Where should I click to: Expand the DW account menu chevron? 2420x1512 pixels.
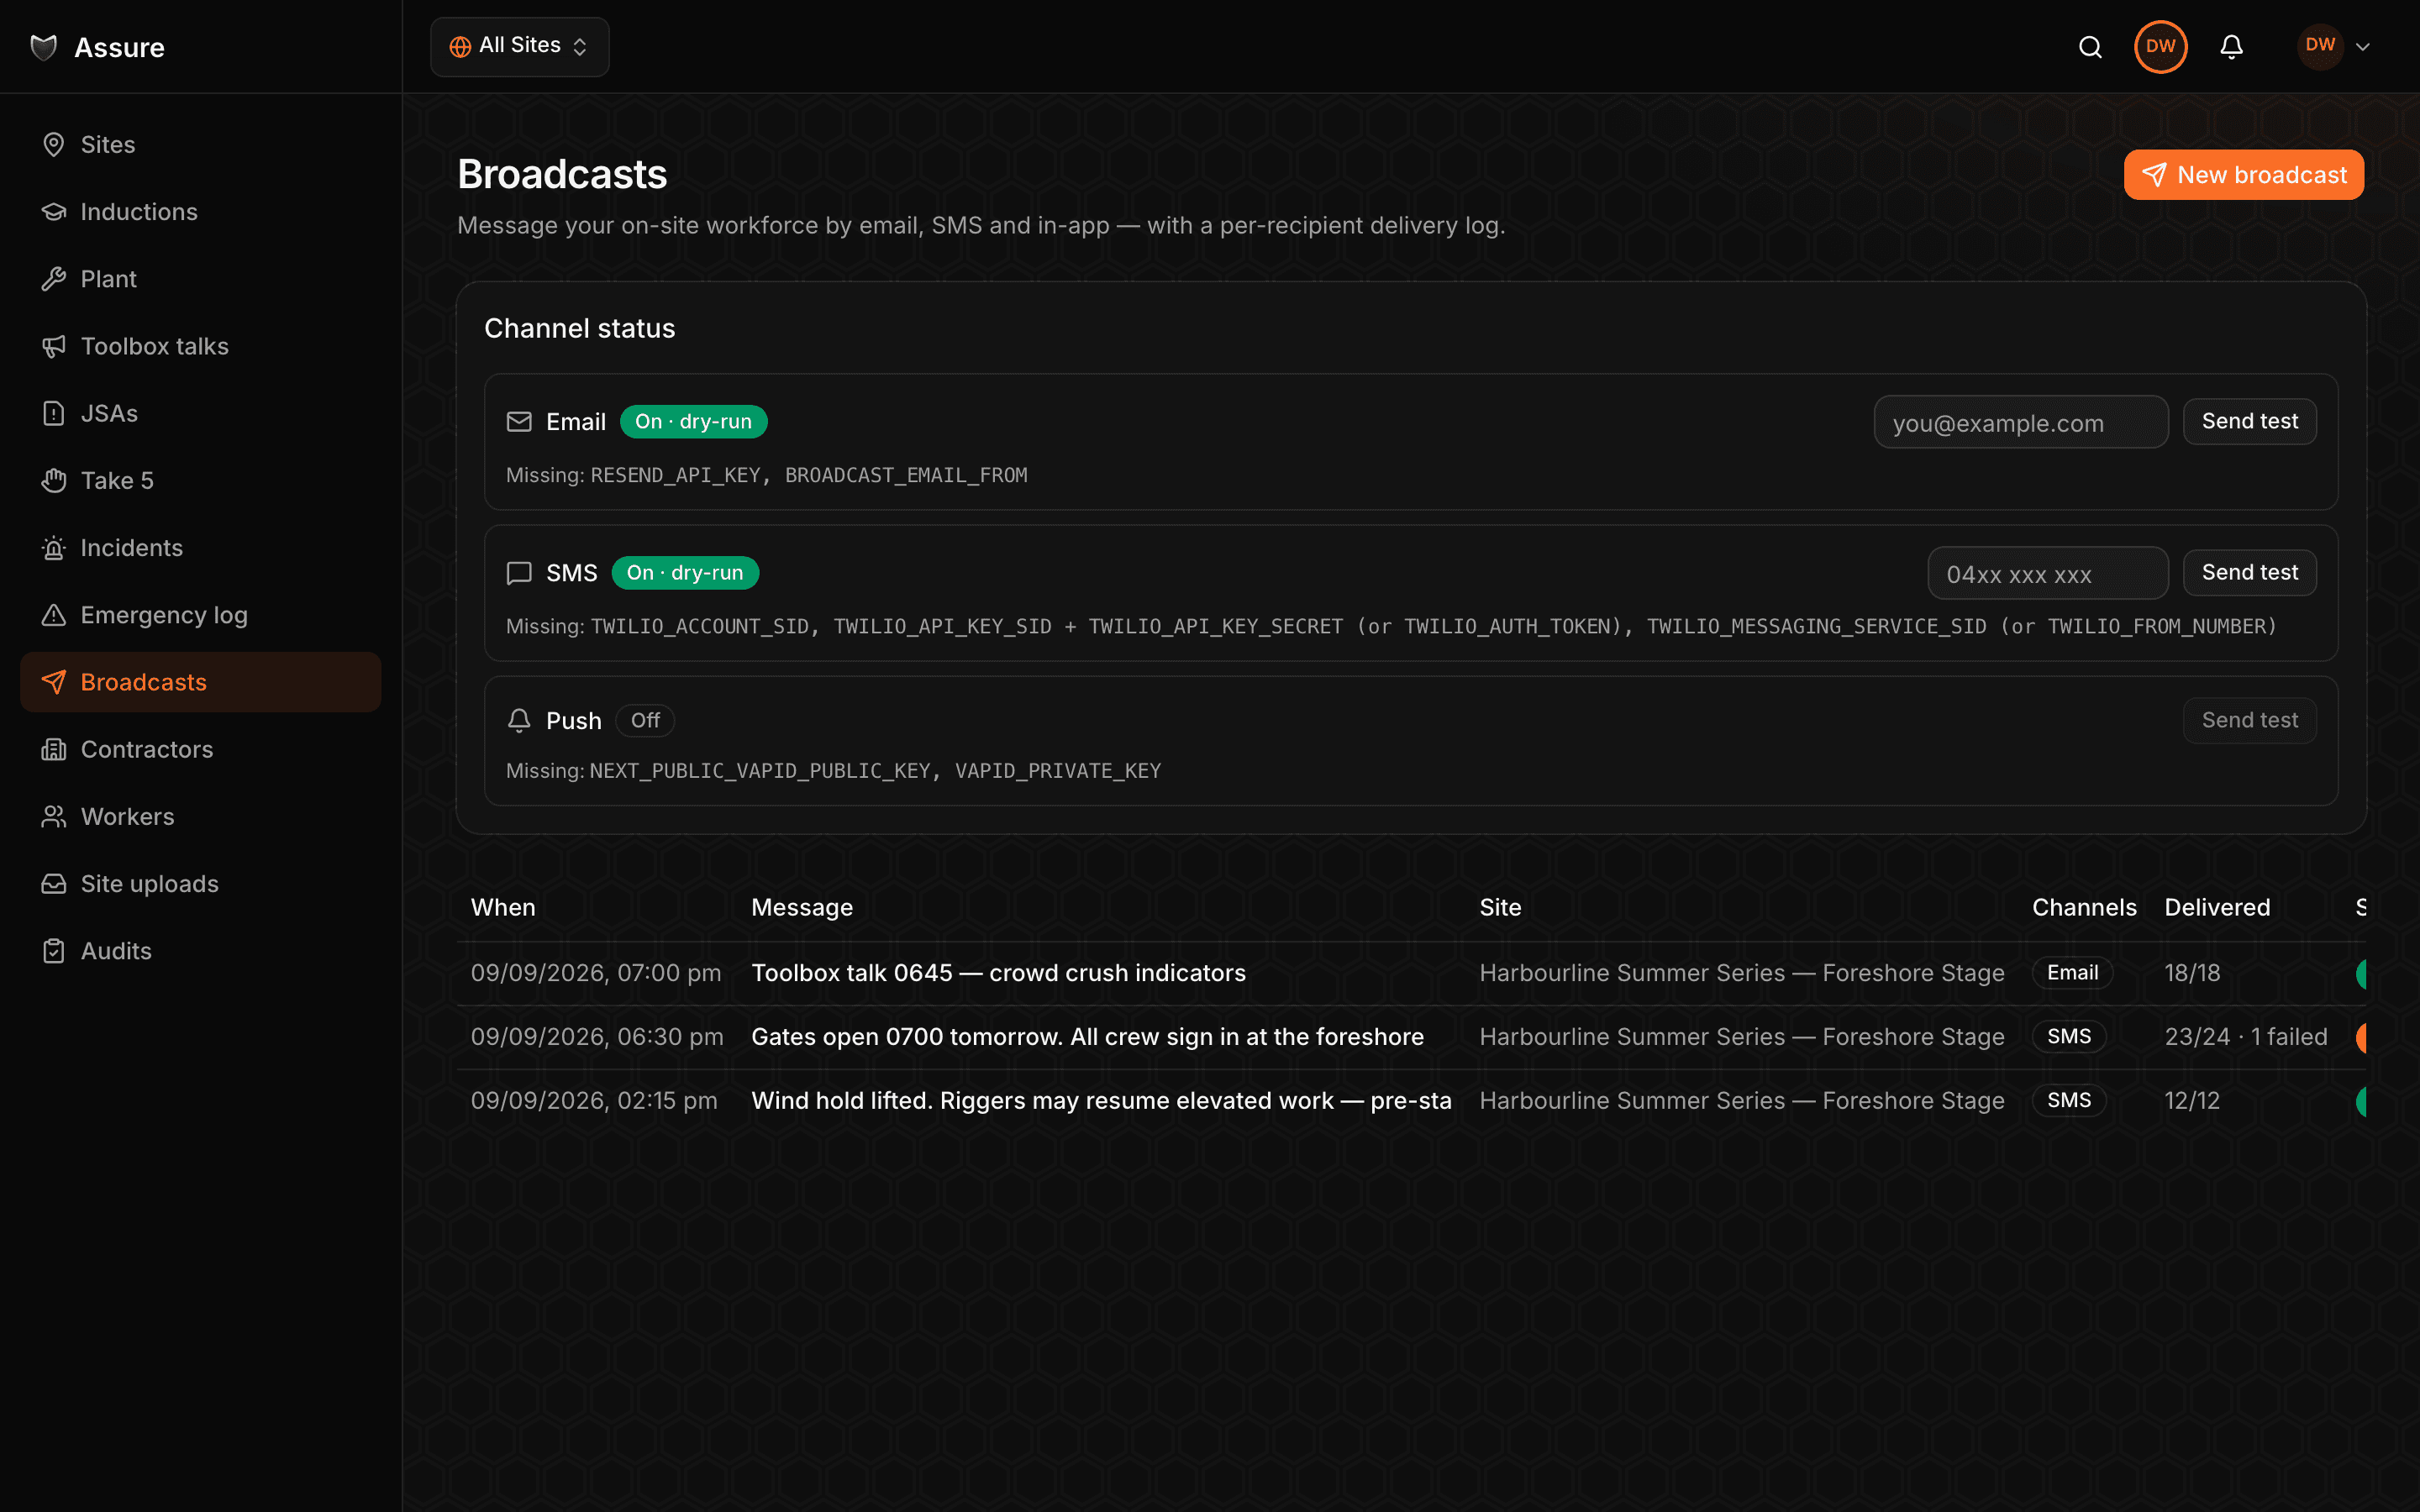(x=2363, y=47)
